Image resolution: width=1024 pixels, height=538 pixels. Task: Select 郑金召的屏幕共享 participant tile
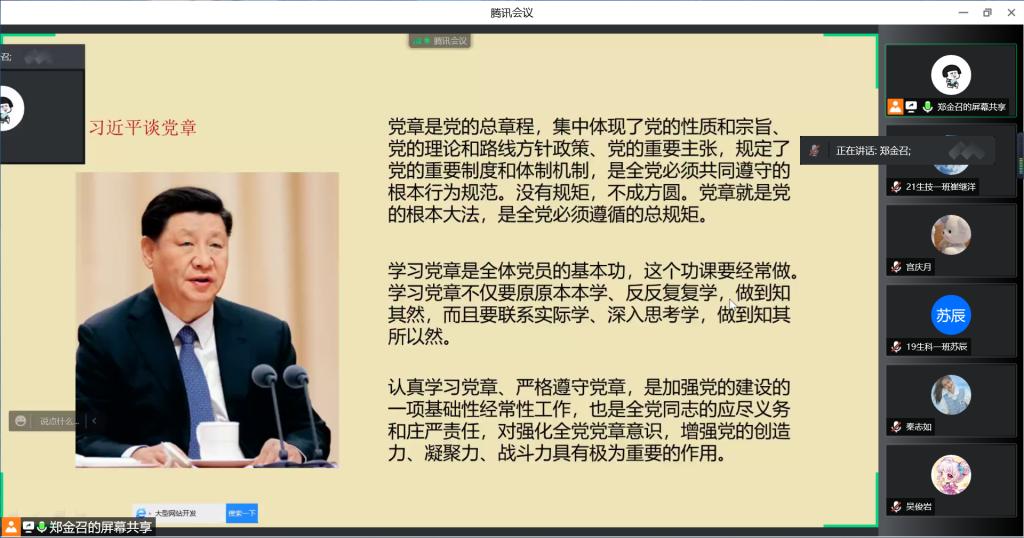pyautogui.click(x=950, y=81)
